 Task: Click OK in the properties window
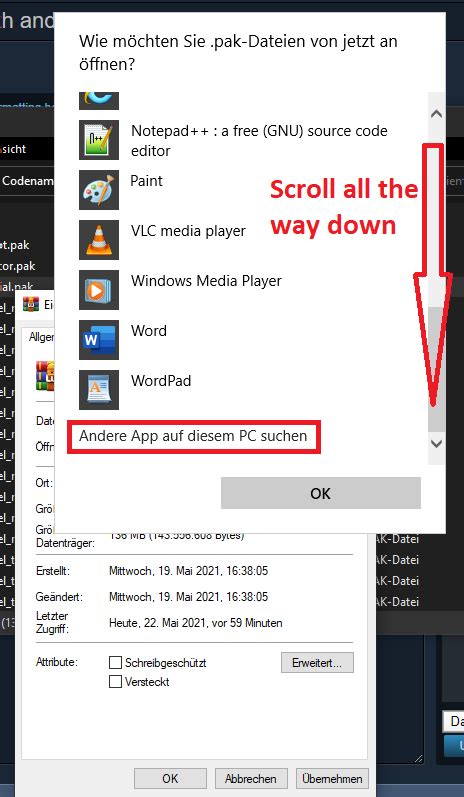click(170, 778)
